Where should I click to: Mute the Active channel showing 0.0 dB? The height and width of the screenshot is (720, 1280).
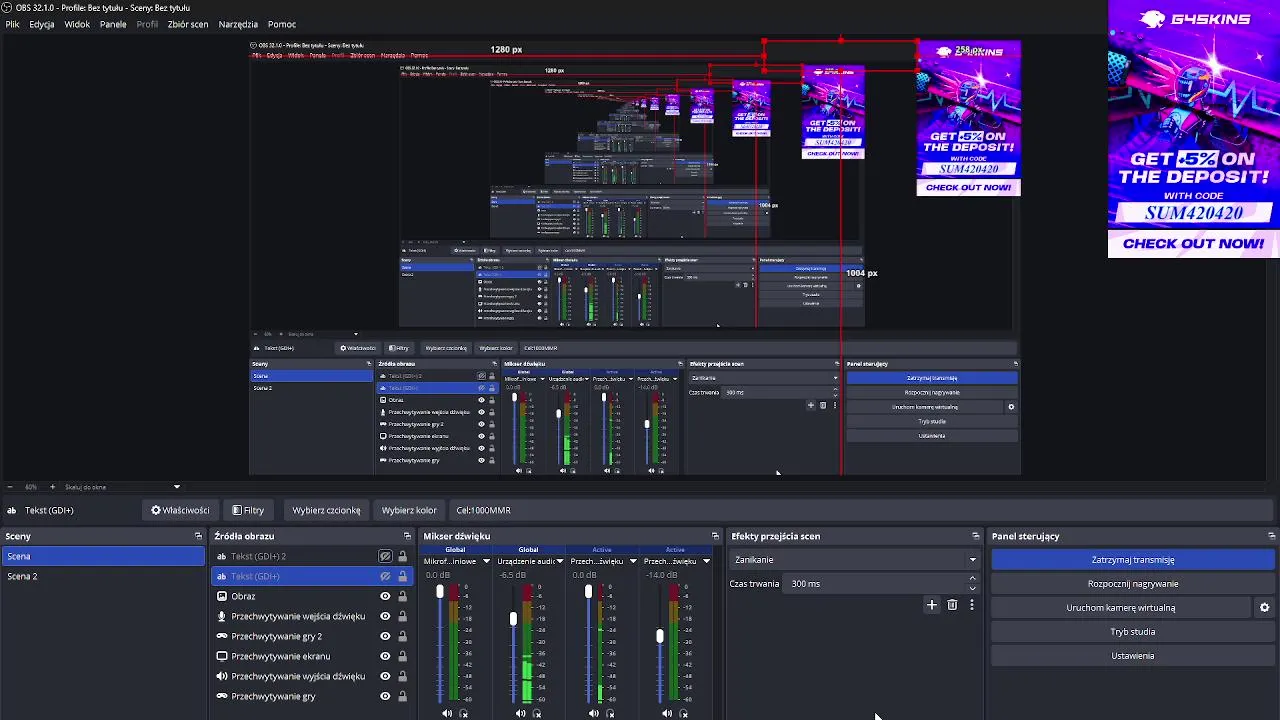[x=594, y=714]
